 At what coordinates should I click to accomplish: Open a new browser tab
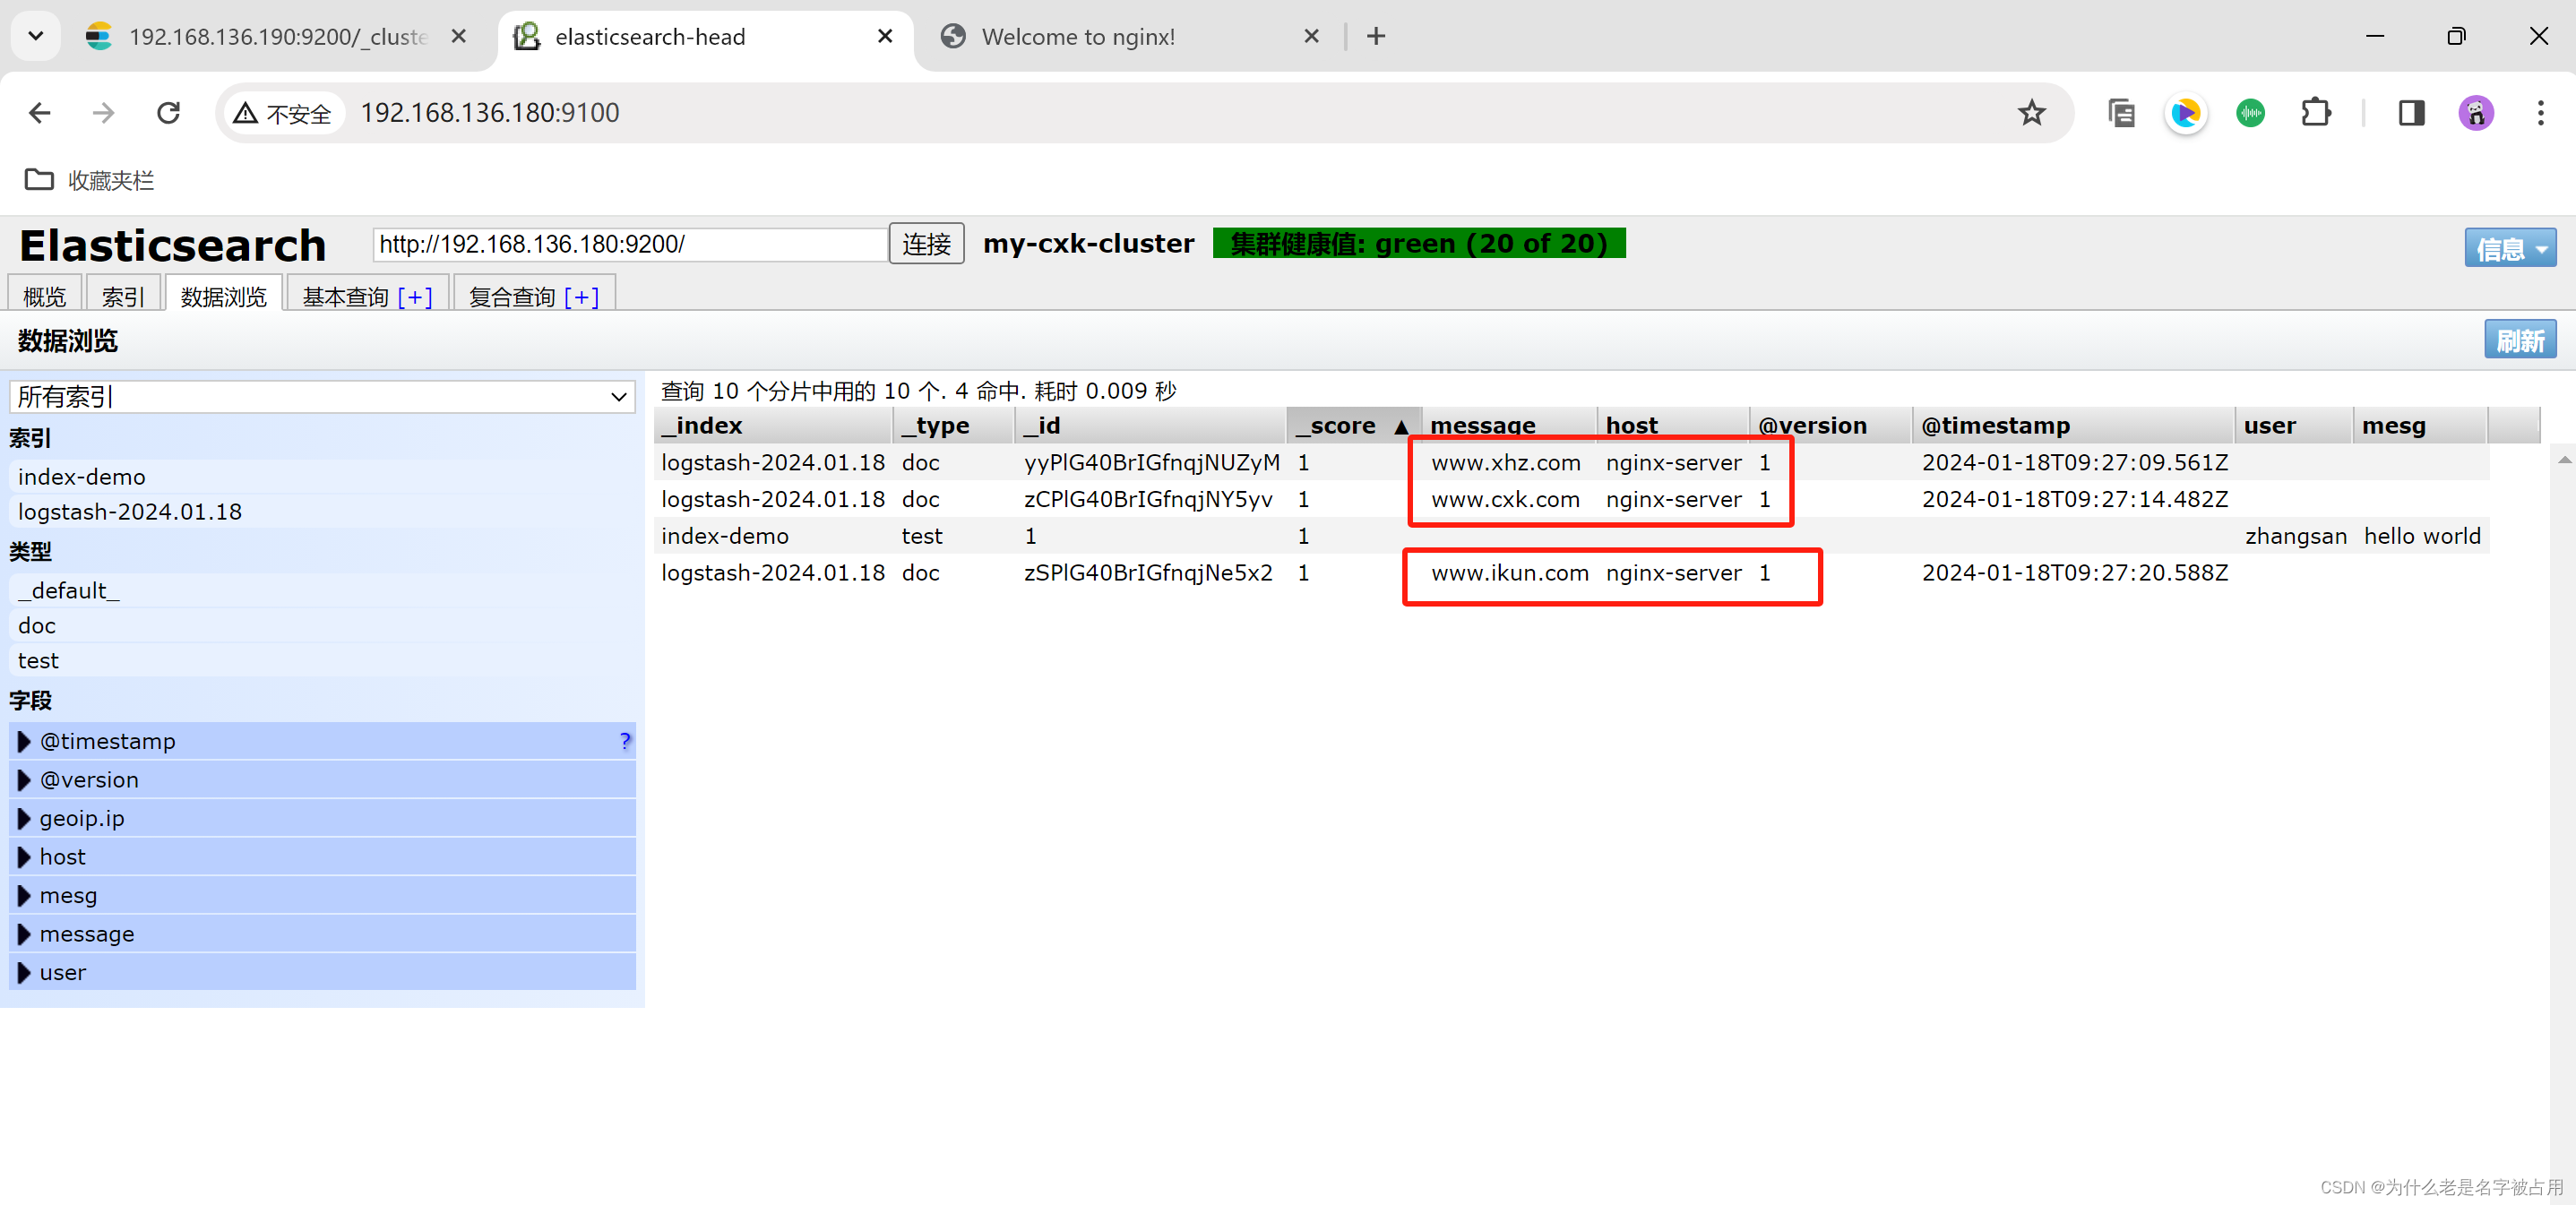point(1376,37)
